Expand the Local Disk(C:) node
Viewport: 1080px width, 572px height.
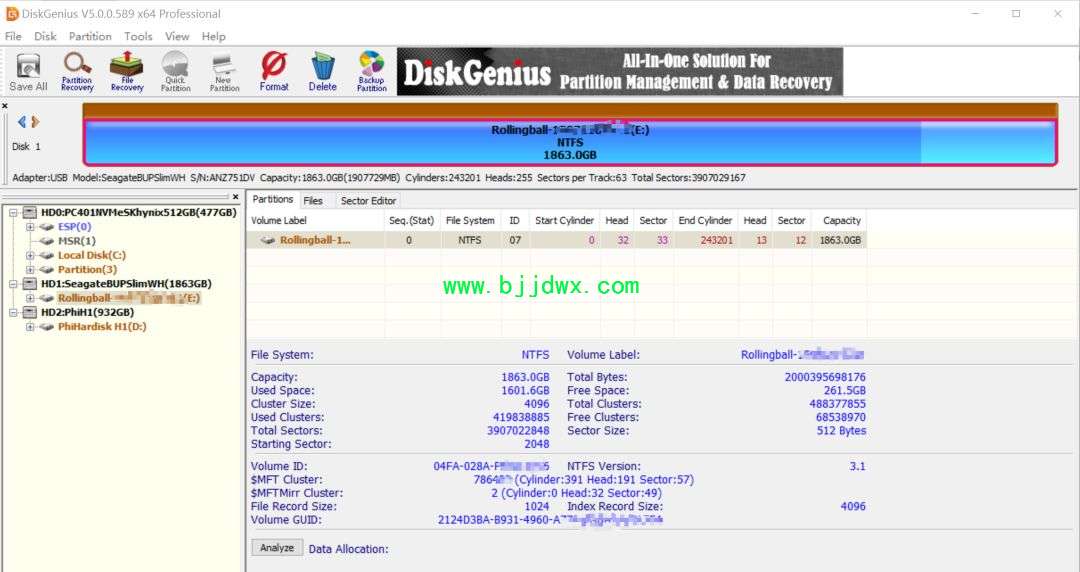30,256
